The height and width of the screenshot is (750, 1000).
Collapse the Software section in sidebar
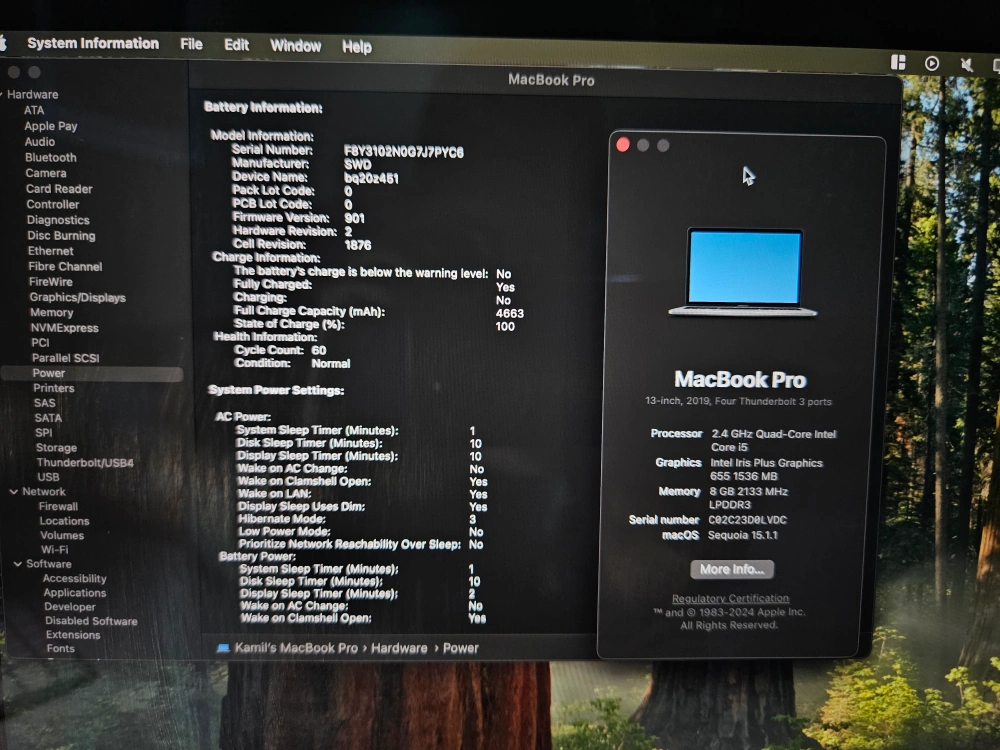click(18, 564)
